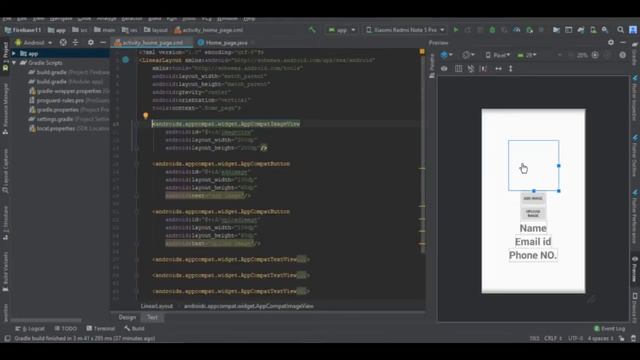
Task: Start debugging with the green bug icon
Action: tap(492, 30)
